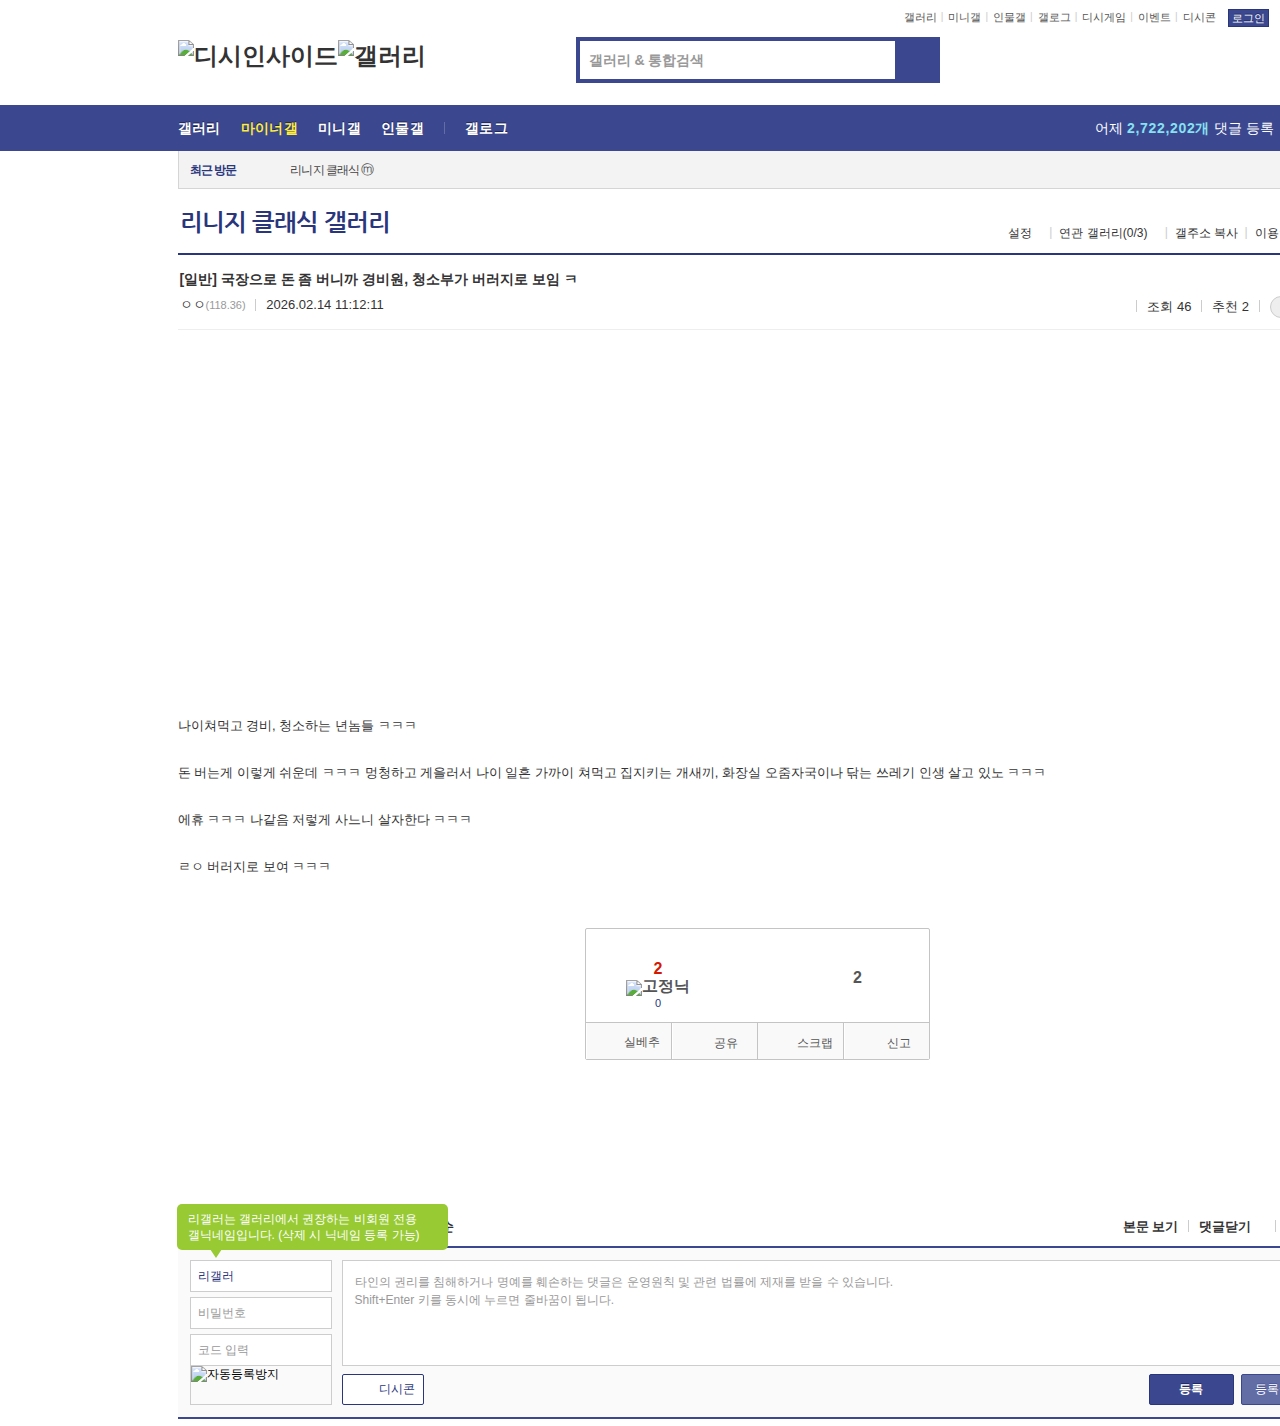Select 미니갤 in the blue navigation bar

coord(339,128)
